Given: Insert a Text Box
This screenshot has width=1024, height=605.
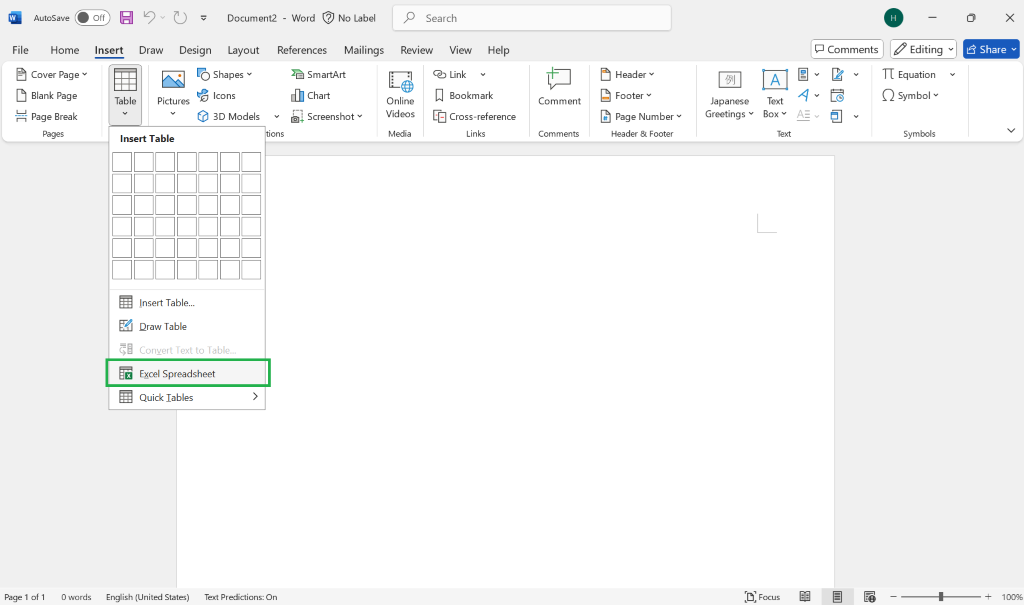Looking at the screenshot, I should (775, 94).
